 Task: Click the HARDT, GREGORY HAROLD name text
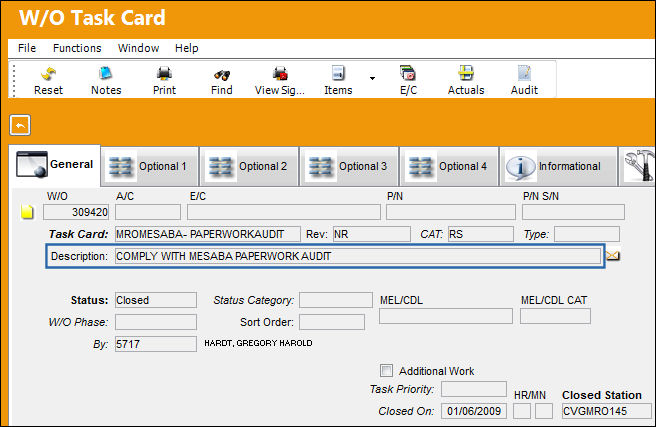coord(258,343)
